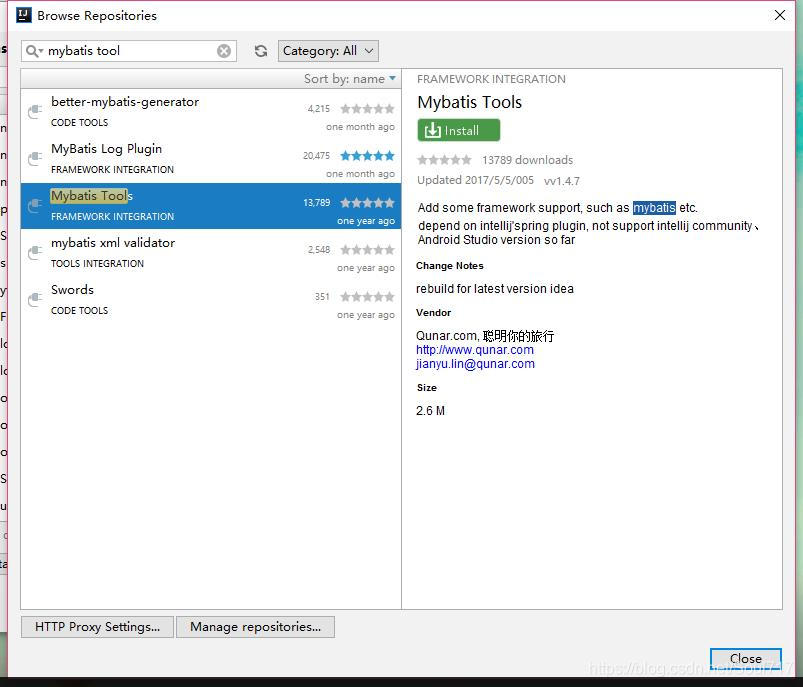This screenshot has height=687, width=803.
Task: Click the 'Android Studio version so far' line
Action: (496, 240)
